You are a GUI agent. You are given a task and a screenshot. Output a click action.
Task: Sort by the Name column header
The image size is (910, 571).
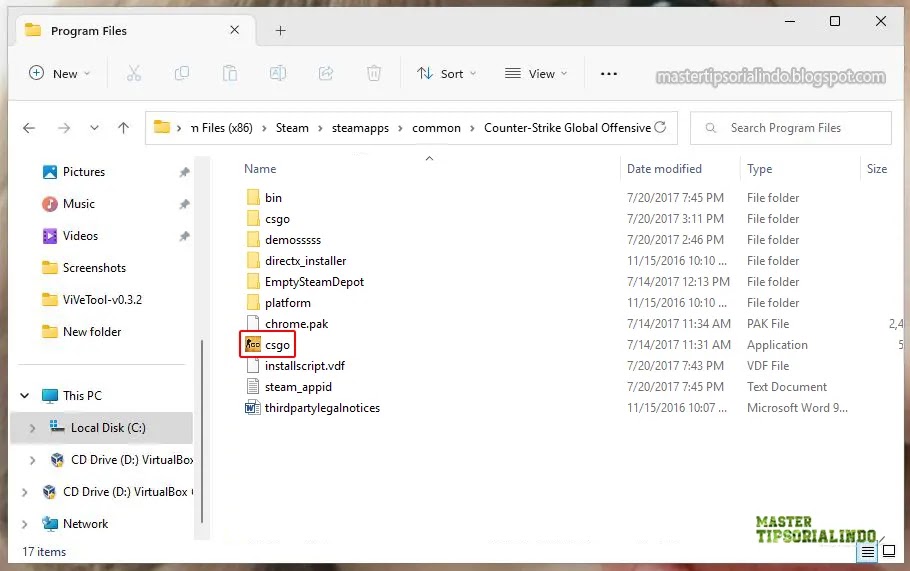click(260, 169)
